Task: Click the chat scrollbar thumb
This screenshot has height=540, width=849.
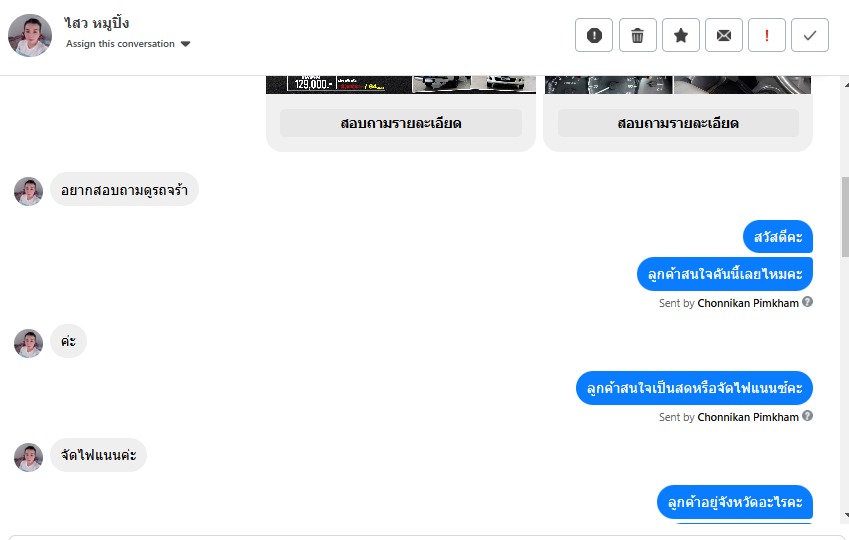Action: pos(845,217)
